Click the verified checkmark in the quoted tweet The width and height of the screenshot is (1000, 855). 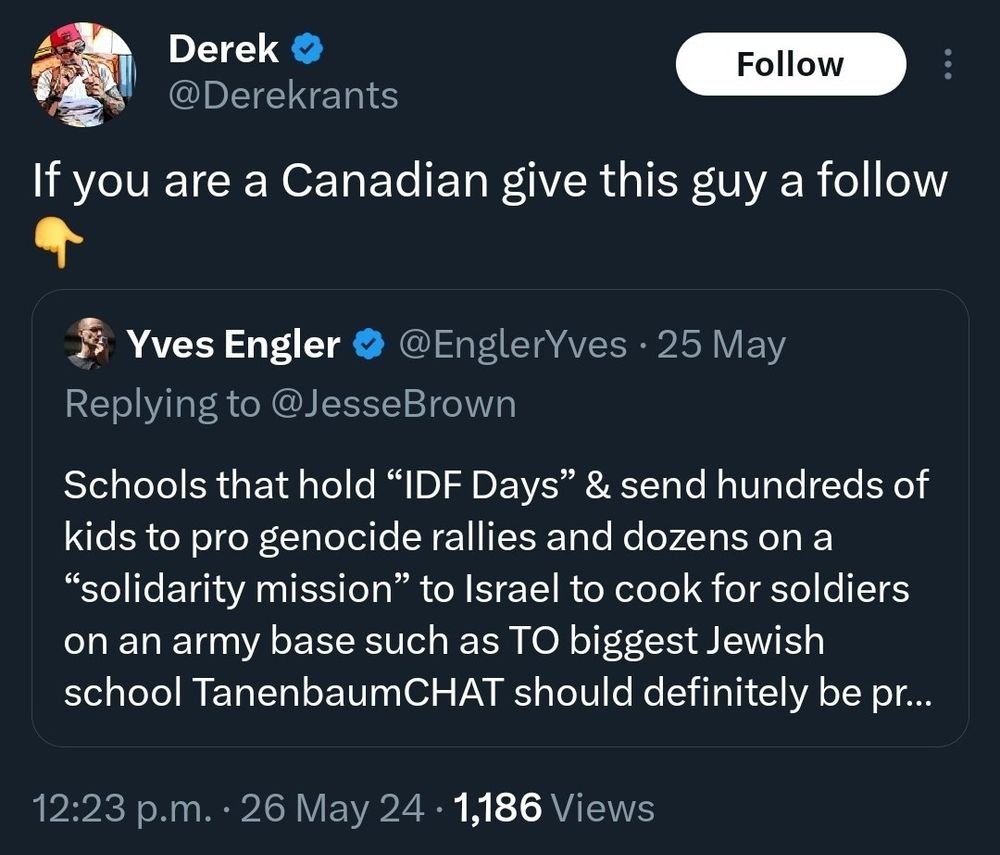click(x=368, y=344)
